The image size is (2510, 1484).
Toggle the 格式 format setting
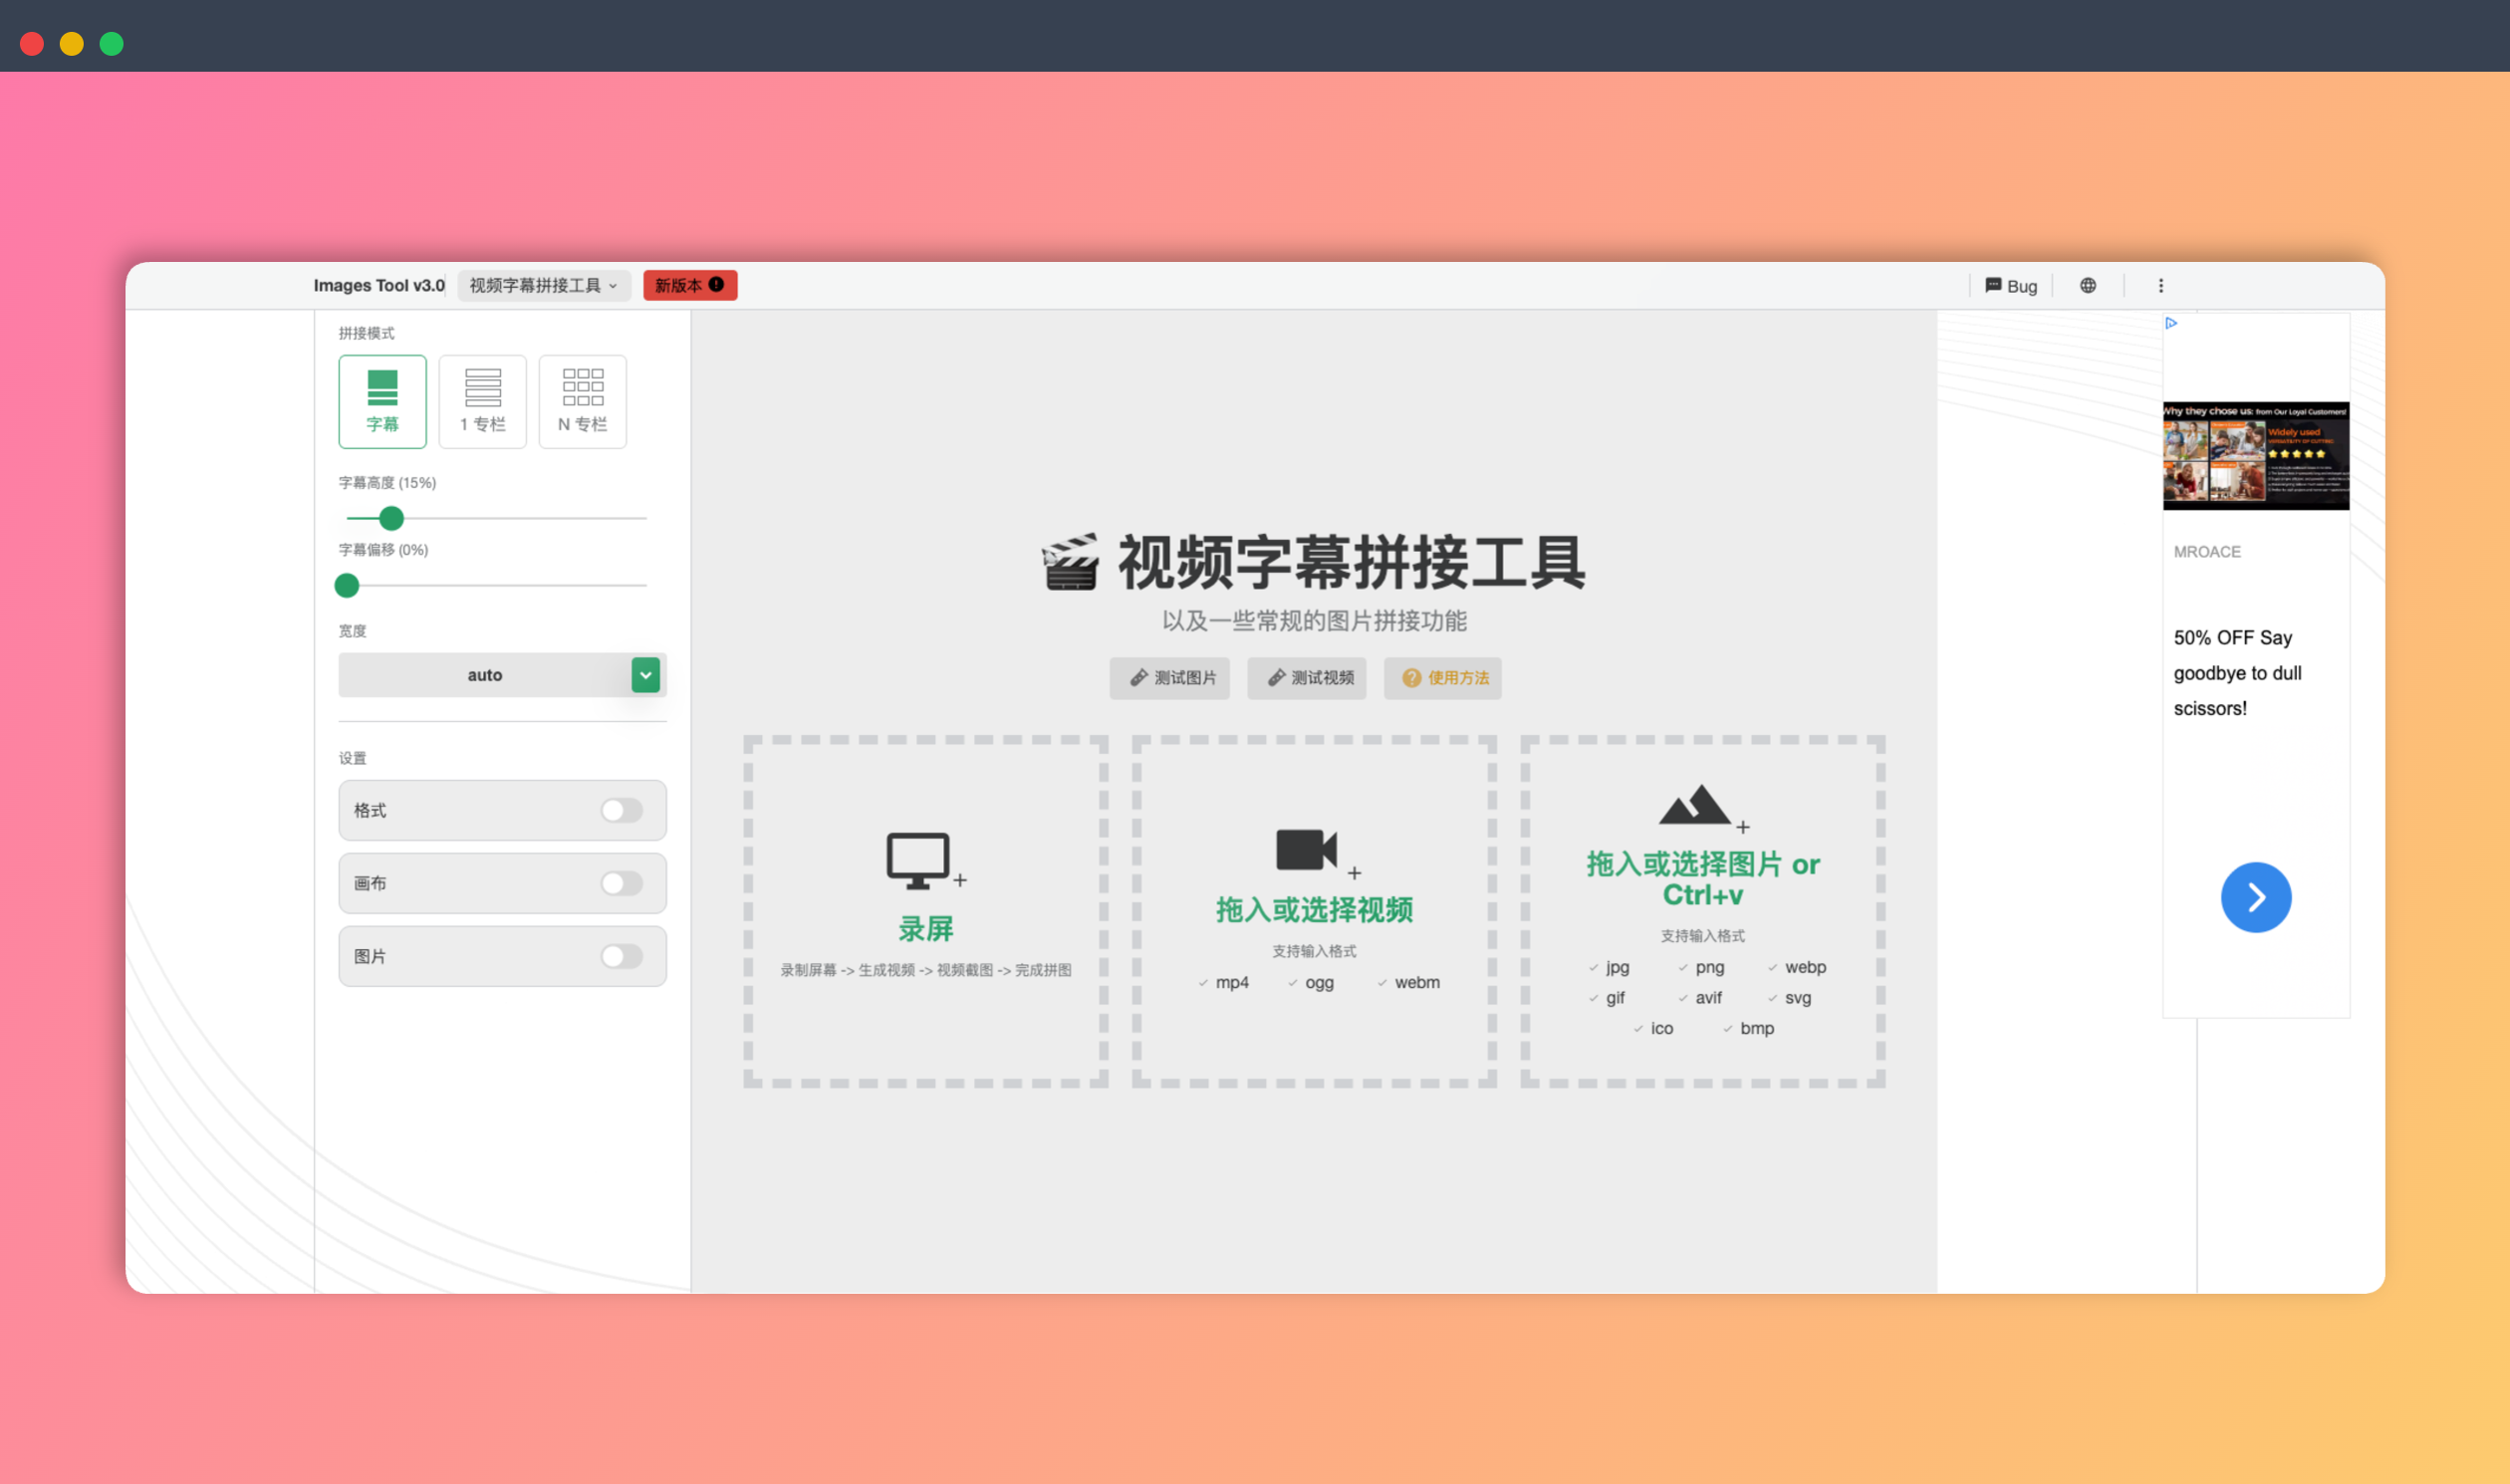point(621,810)
